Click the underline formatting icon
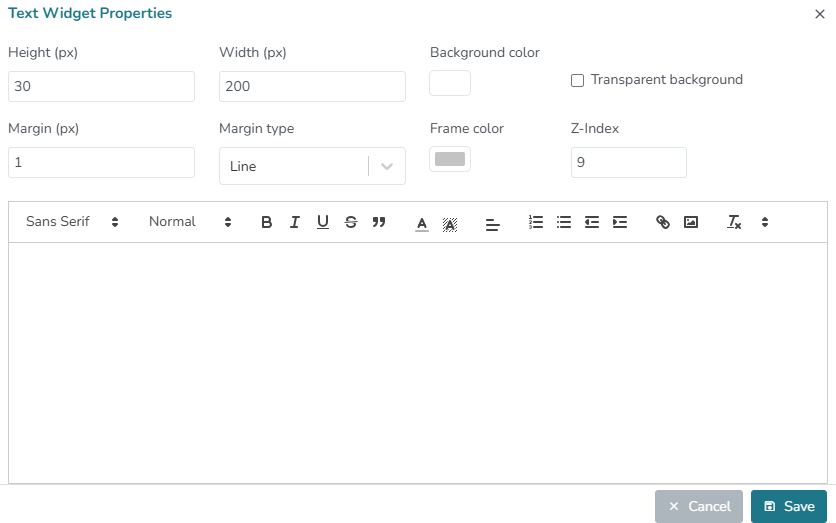 coord(322,222)
